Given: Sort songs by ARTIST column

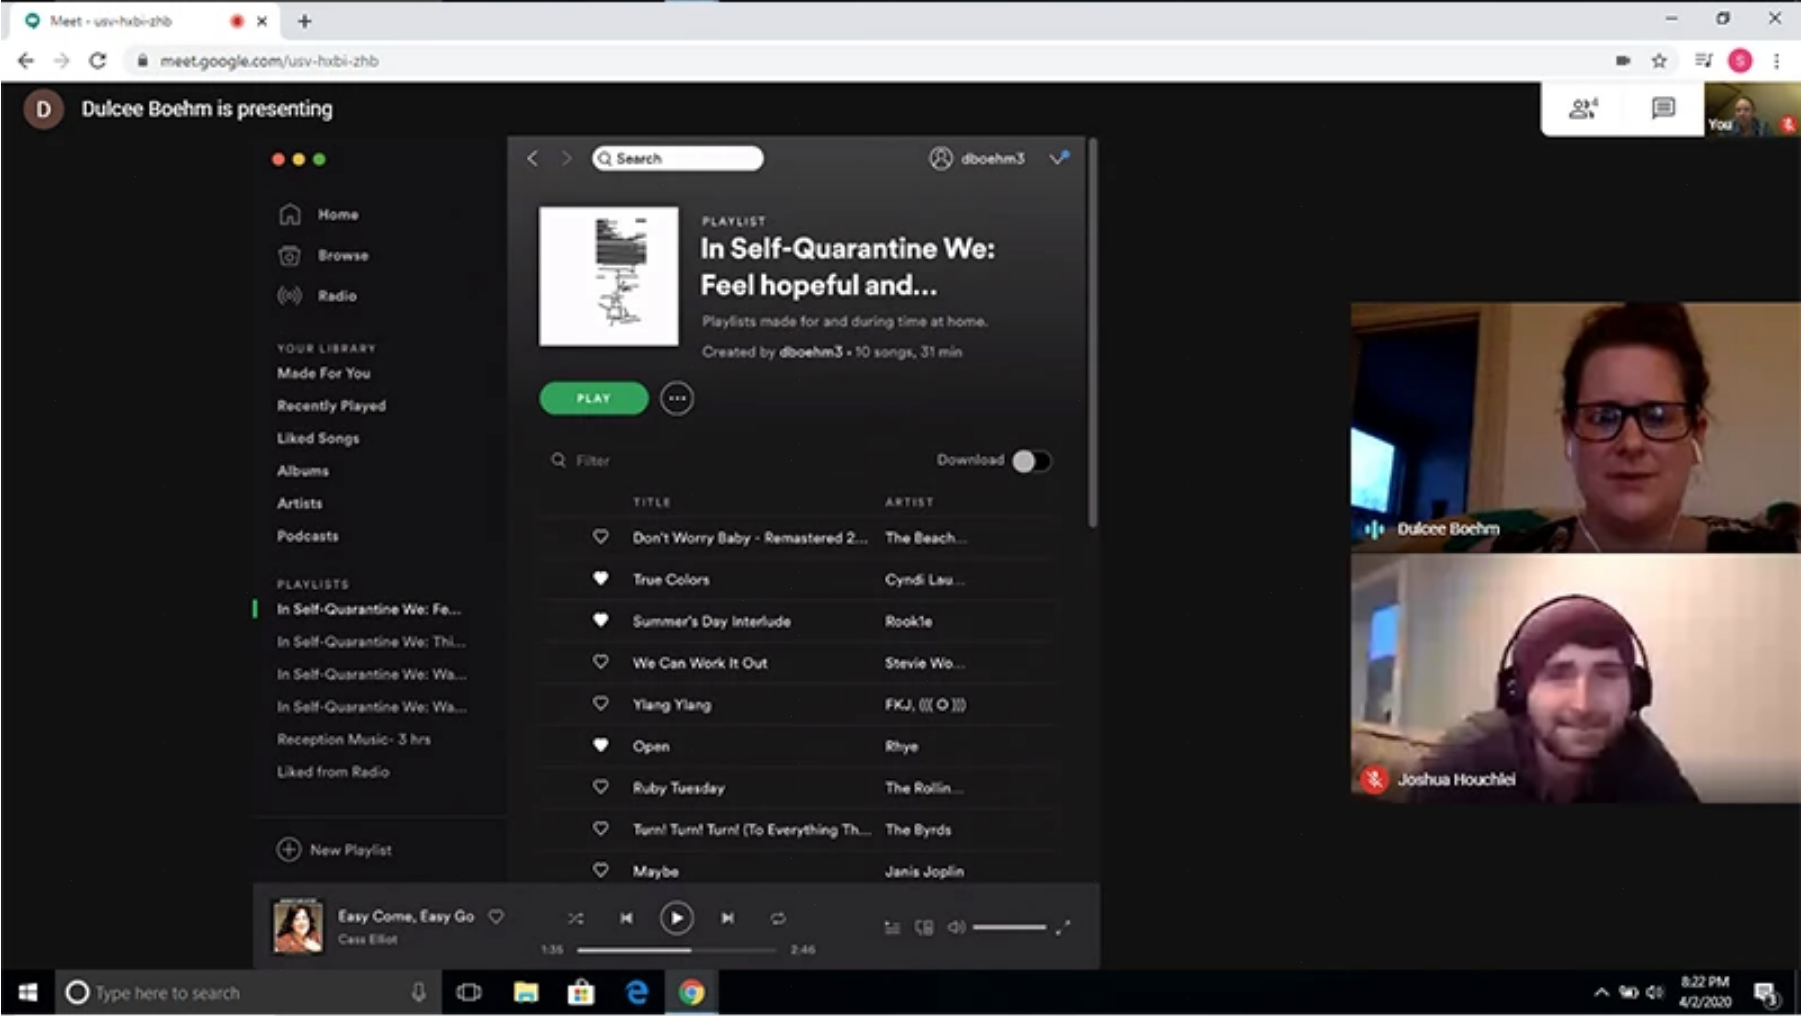Looking at the screenshot, I should pyautogui.click(x=909, y=502).
